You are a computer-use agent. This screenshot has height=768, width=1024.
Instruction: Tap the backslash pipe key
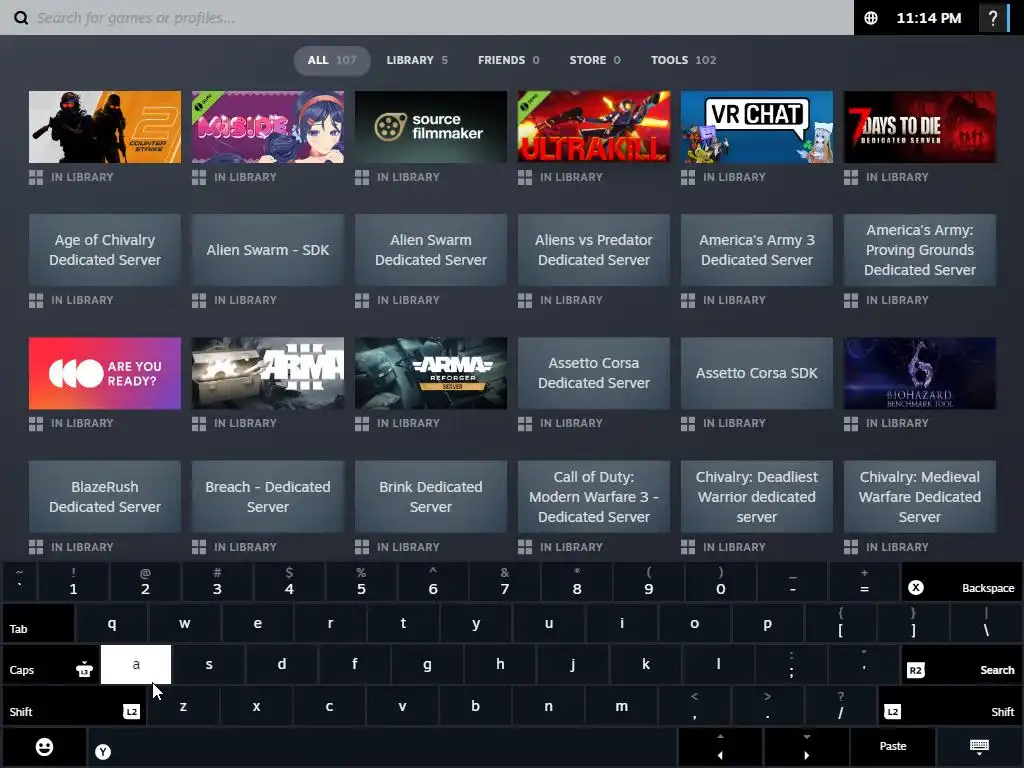(986, 623)
